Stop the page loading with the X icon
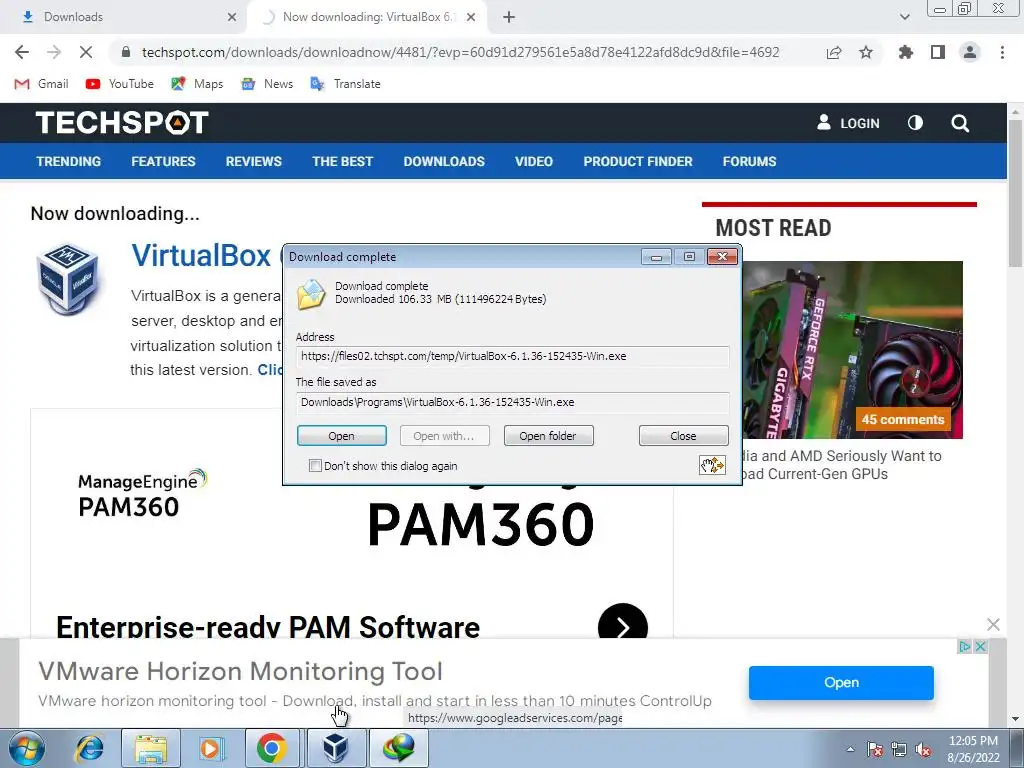 coord(86,52)
